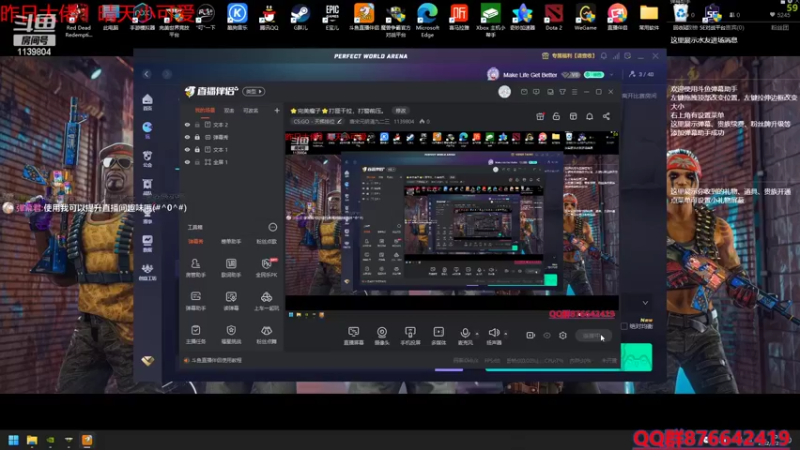Viewport: 800px width, 450px height.
Task: Launch the 全民乐PK tool with red badge
Action: pyautogui.click(x=266, y=267)
